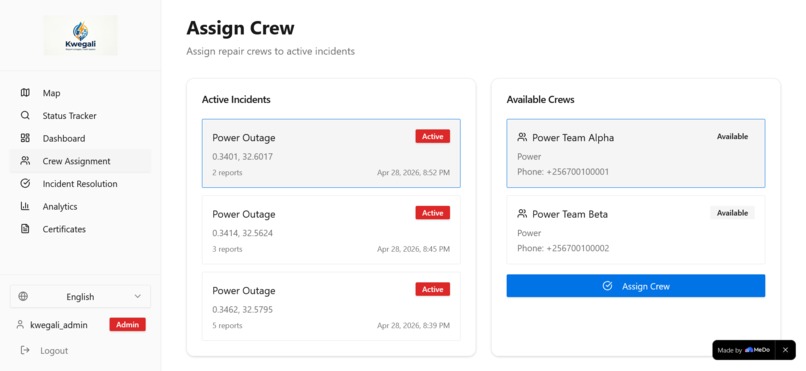Click the Power Team Beta crew icon
806x371 pixels.
click(x=522, y=213)
